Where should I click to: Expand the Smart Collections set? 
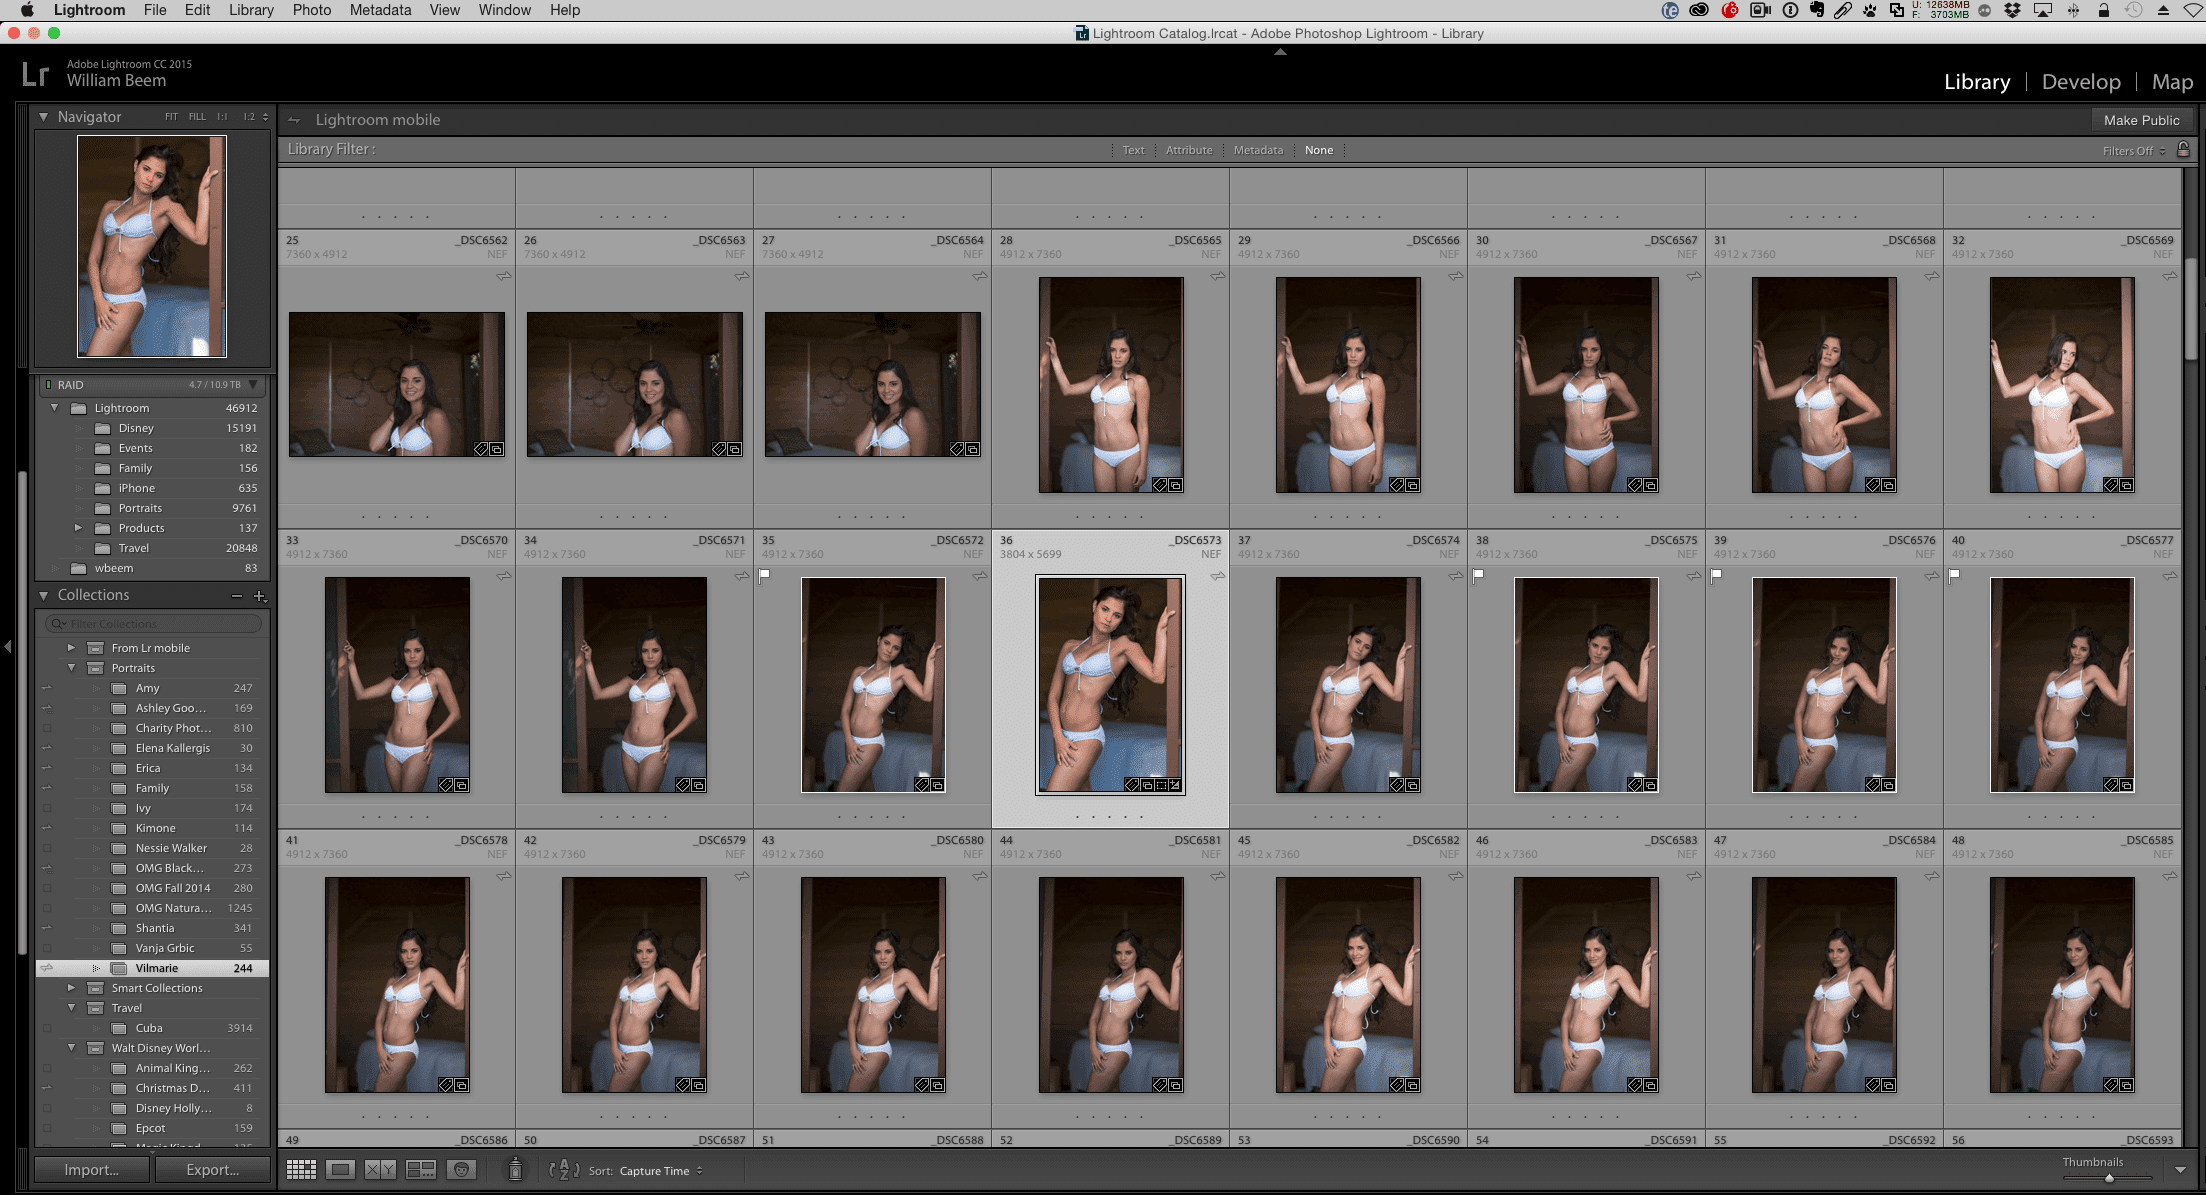(71, 988)
